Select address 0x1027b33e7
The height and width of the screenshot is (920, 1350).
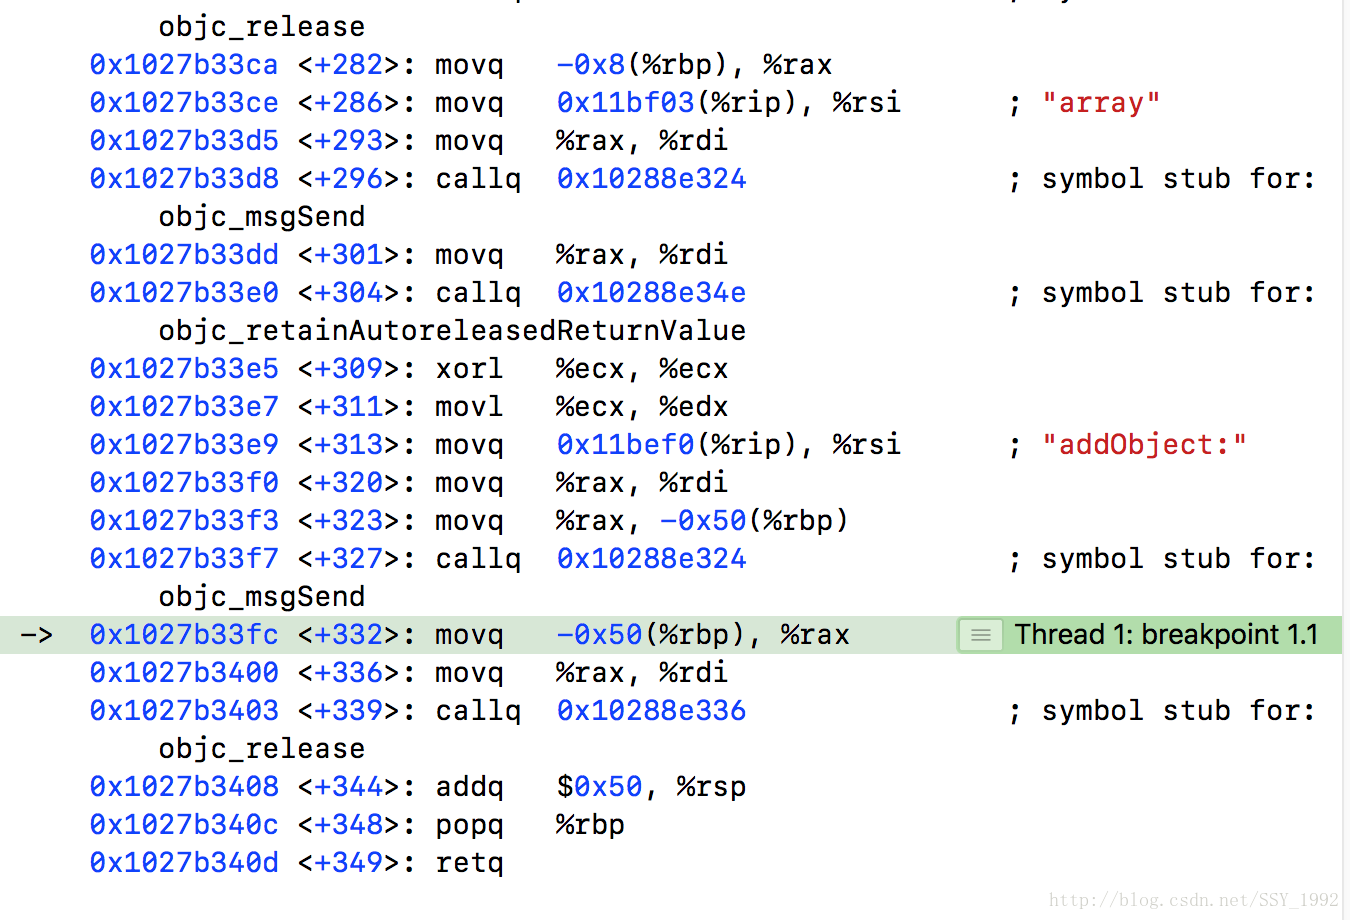click(184, 407)
